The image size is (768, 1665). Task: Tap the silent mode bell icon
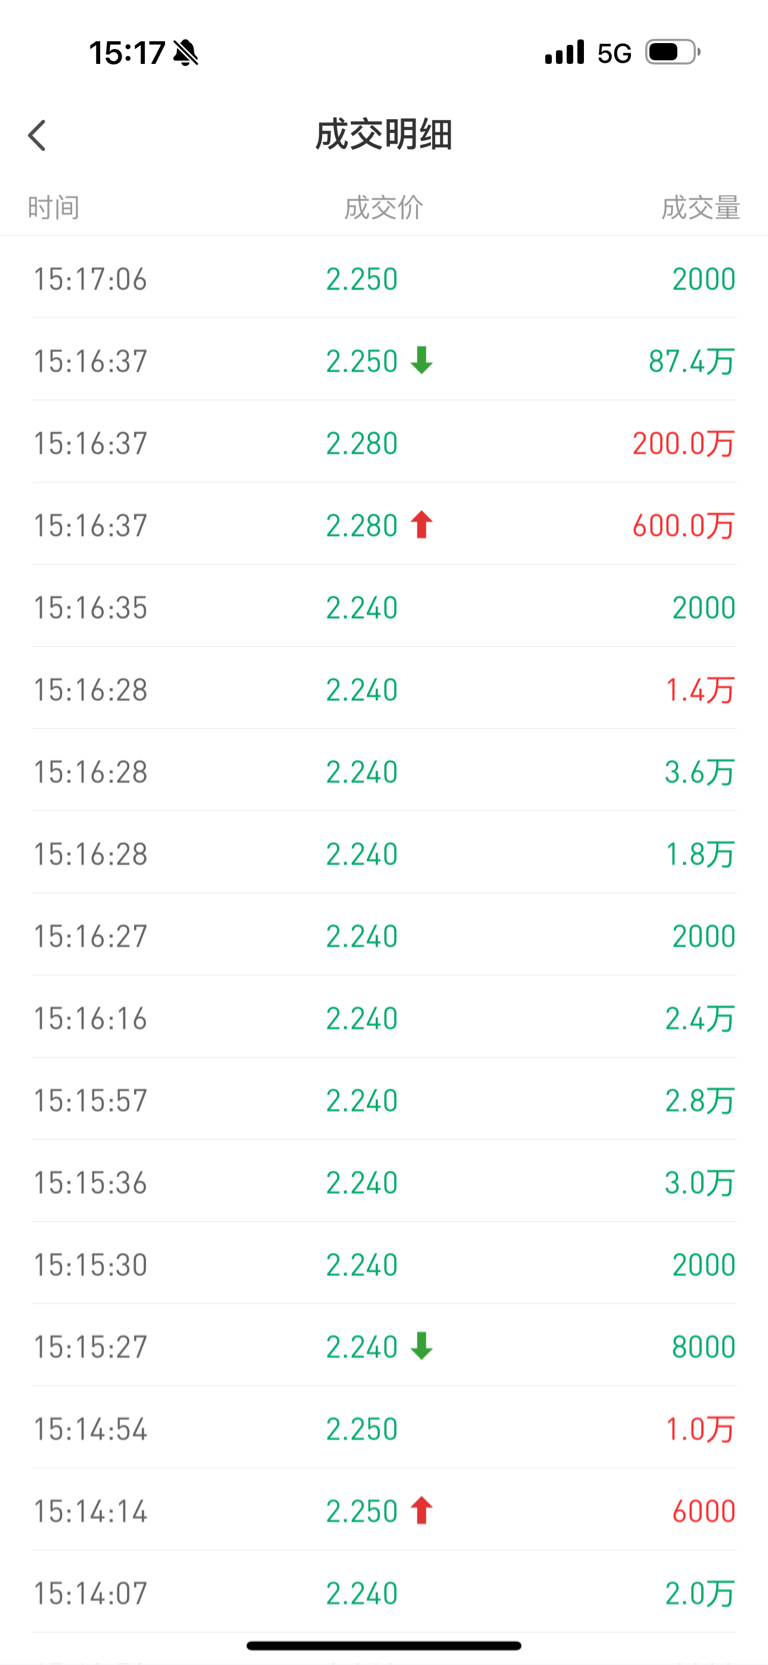click(186, 53)
